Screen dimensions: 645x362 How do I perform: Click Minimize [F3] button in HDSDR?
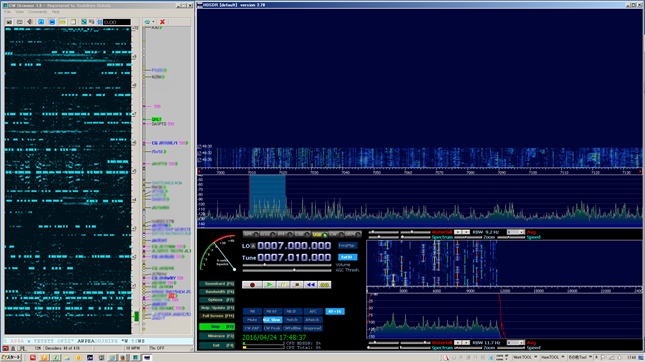click(x=217, y=336)
